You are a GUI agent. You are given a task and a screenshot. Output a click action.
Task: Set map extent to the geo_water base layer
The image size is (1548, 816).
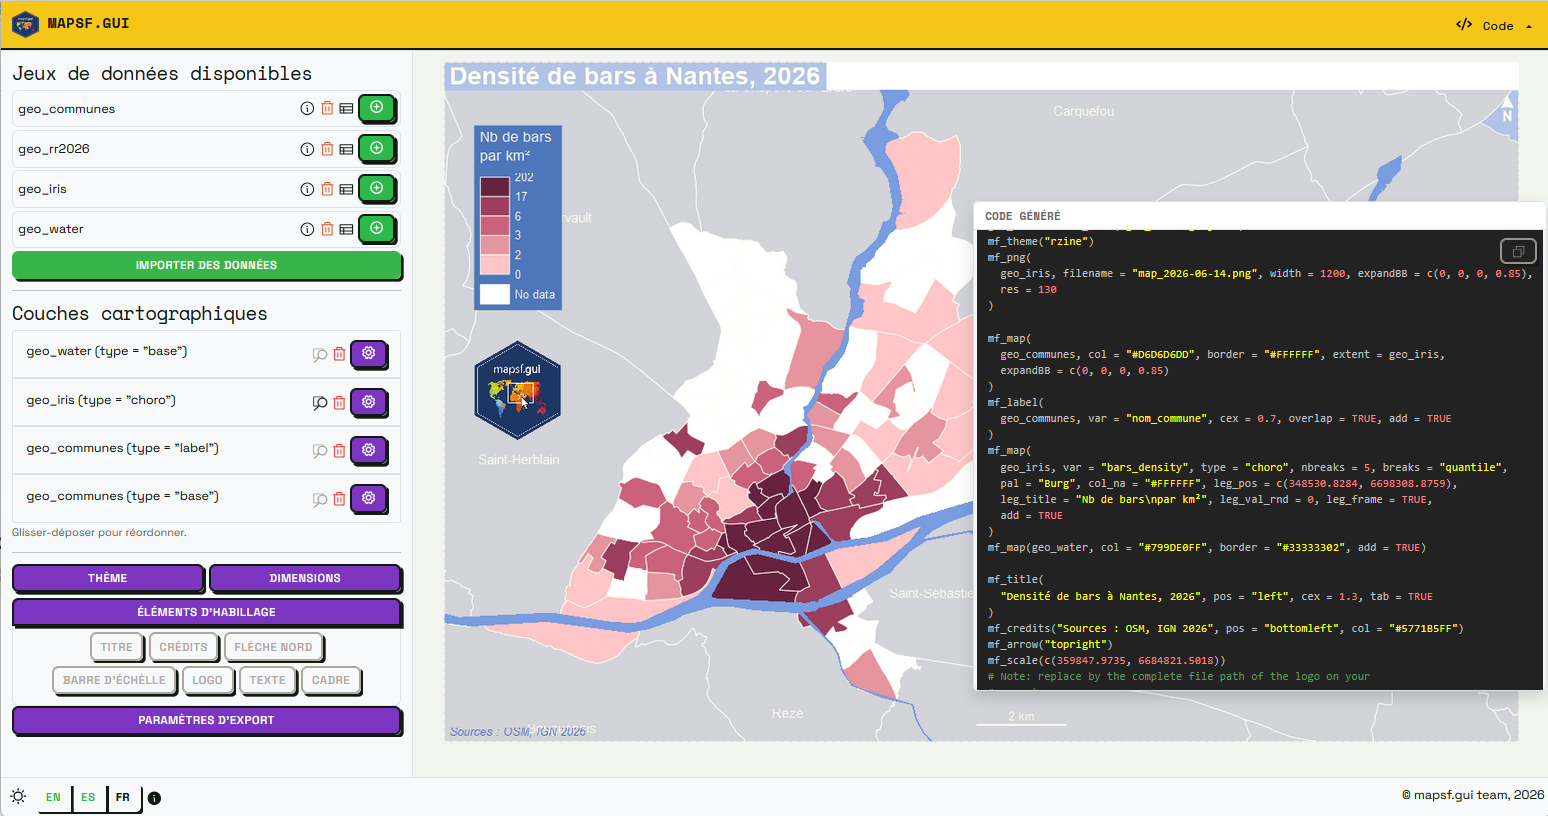click(x=320, y=354)
